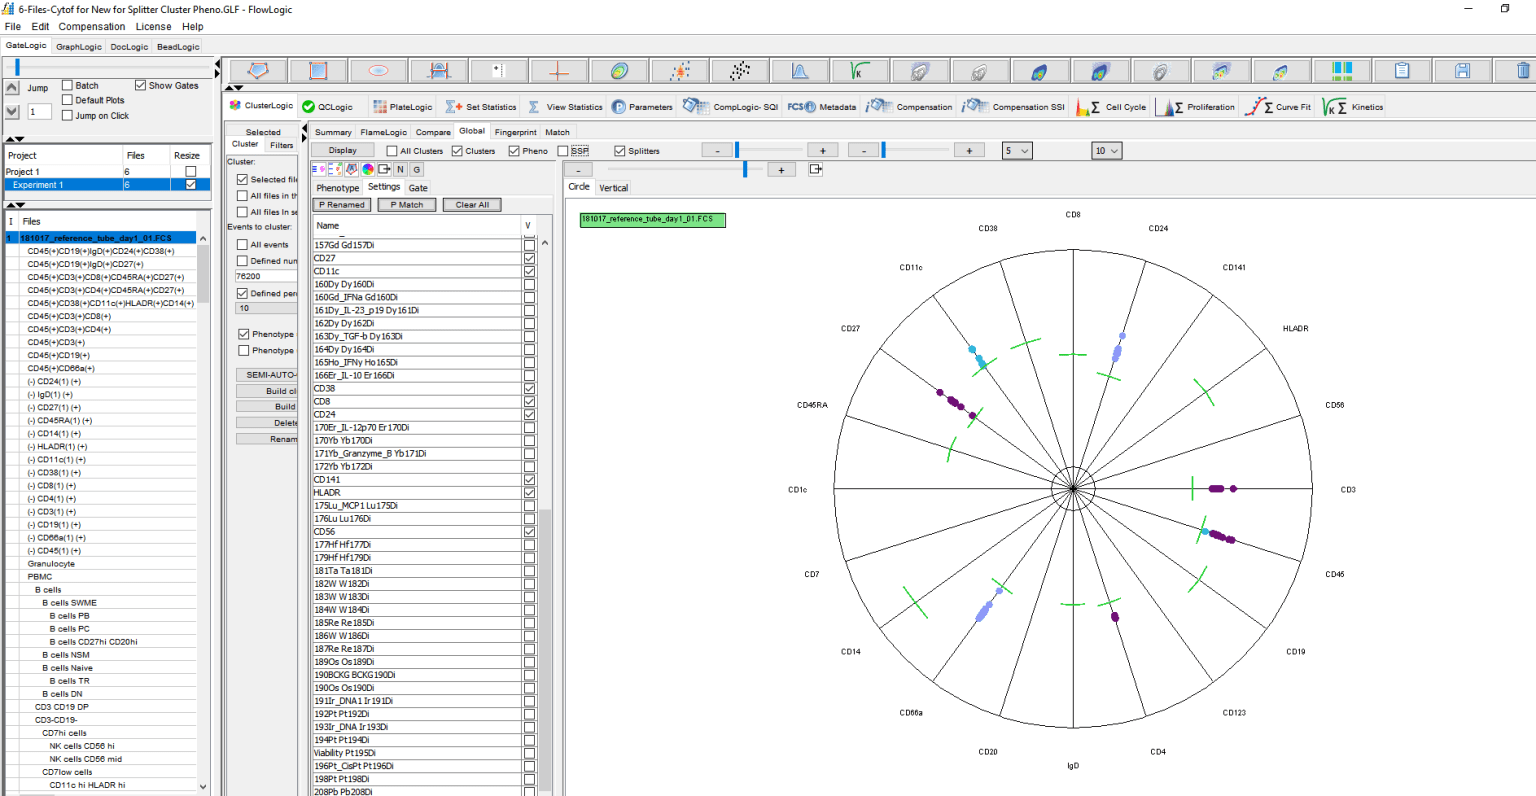Image resolution: width=1536 pixels, height=796 pixels.
Task: Click the quadrant crosshair gate tool
Action: point(559,70)
